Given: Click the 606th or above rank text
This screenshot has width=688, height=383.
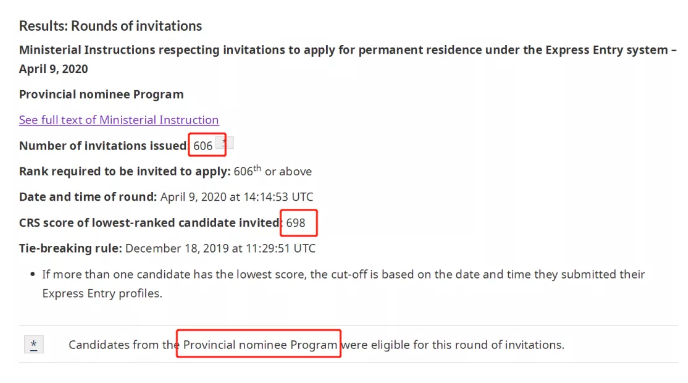Looking at the screenshot, I should point(272,171).
